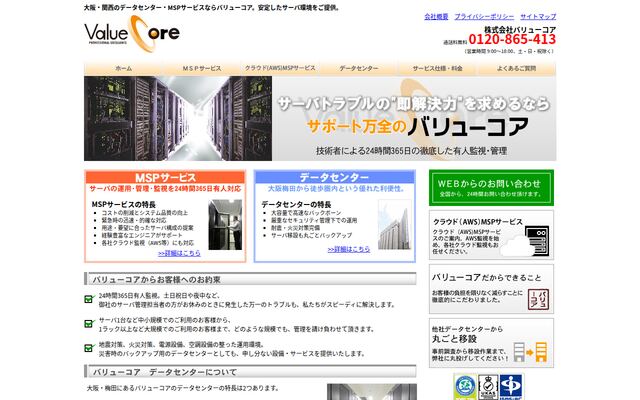The height and width of the screenshot is (400, 640).
Task: Click the 大容量で高速なバックボーン bullet
Action: [306, 213]
